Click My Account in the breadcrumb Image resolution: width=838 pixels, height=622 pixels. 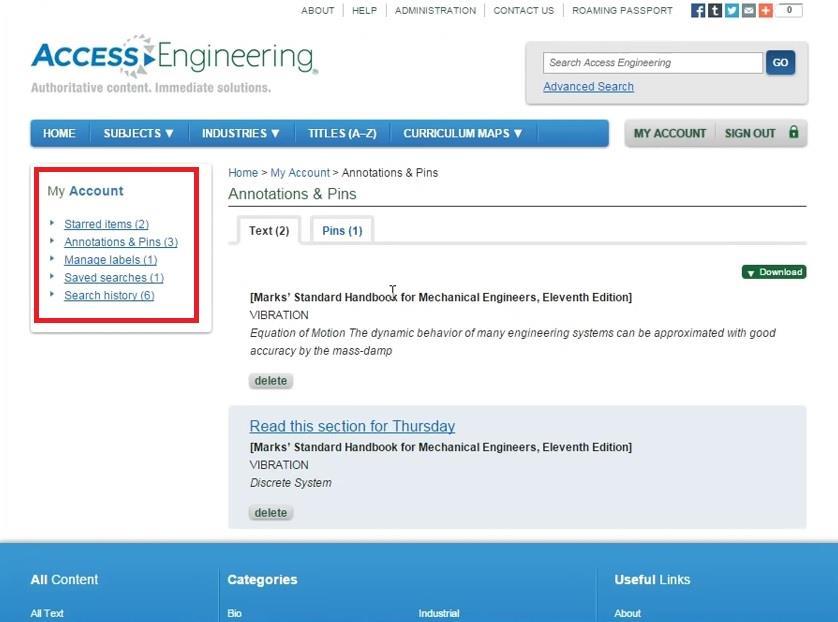[x=300, y=173]
